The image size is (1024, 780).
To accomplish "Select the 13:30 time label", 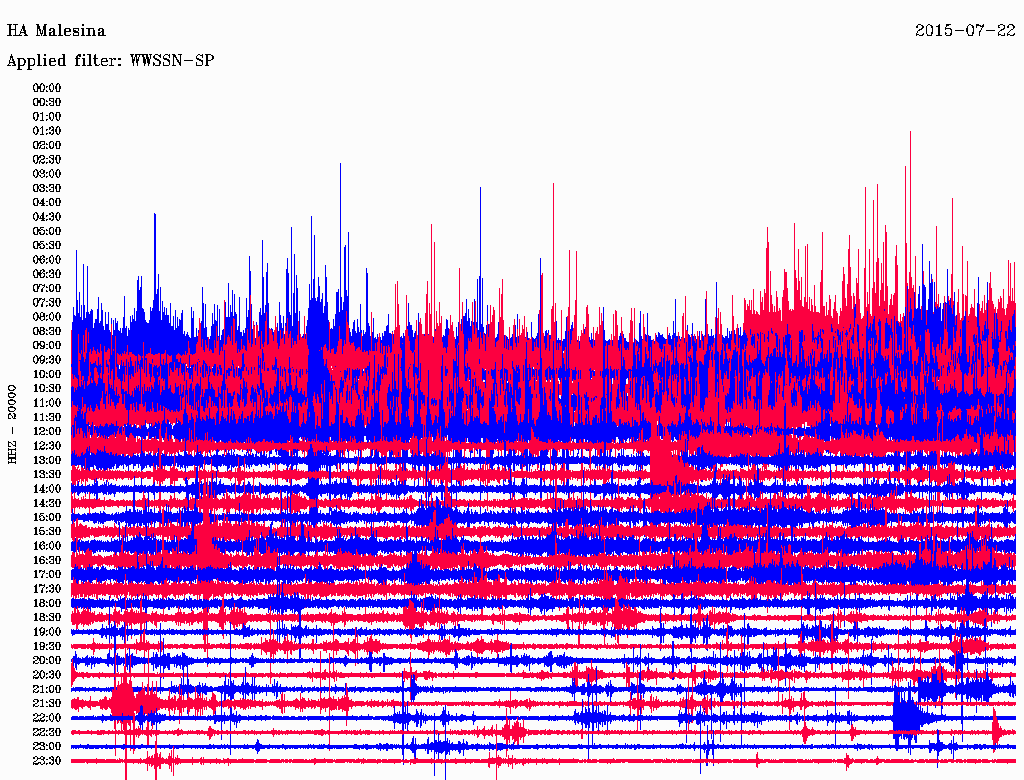I will point(47,475).
